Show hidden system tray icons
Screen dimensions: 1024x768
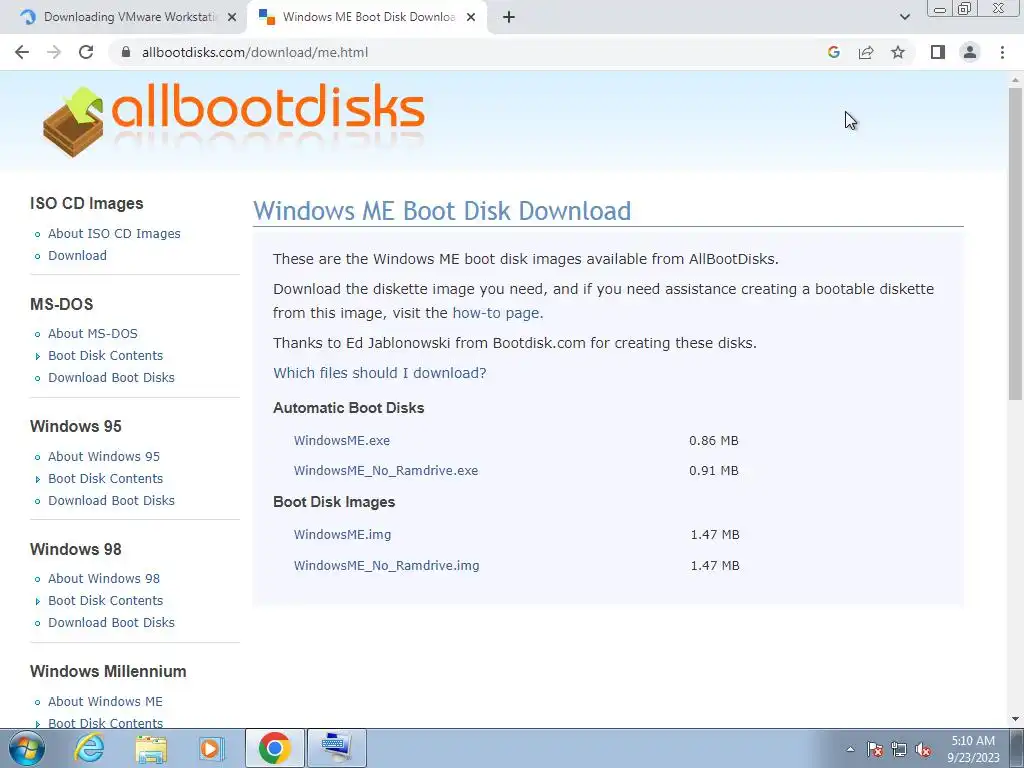[850, 749]
